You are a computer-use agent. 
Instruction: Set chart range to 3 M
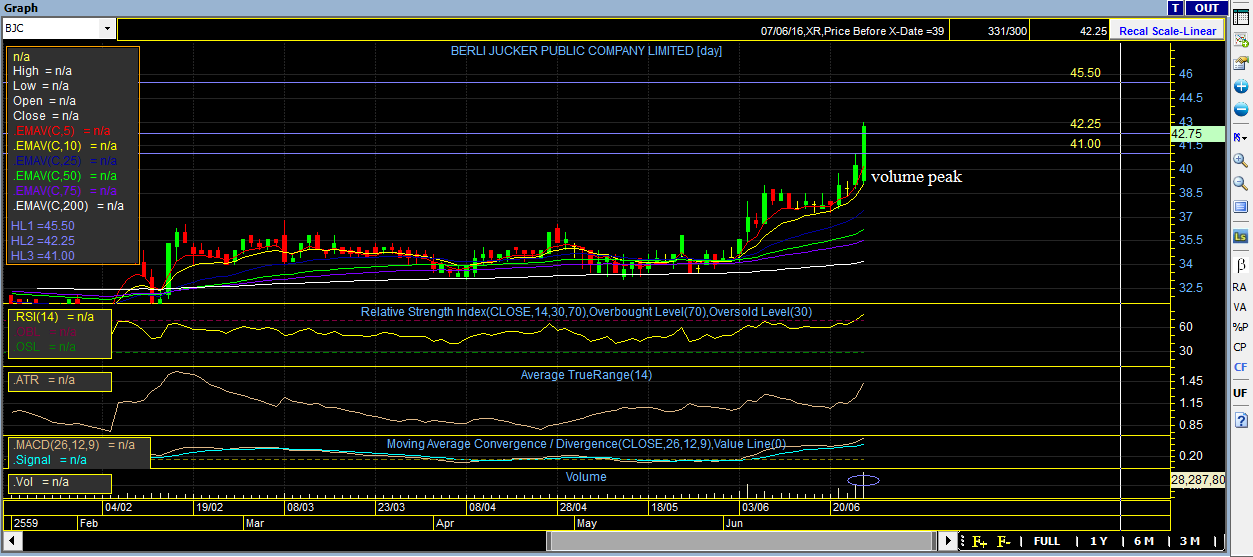1189,541
